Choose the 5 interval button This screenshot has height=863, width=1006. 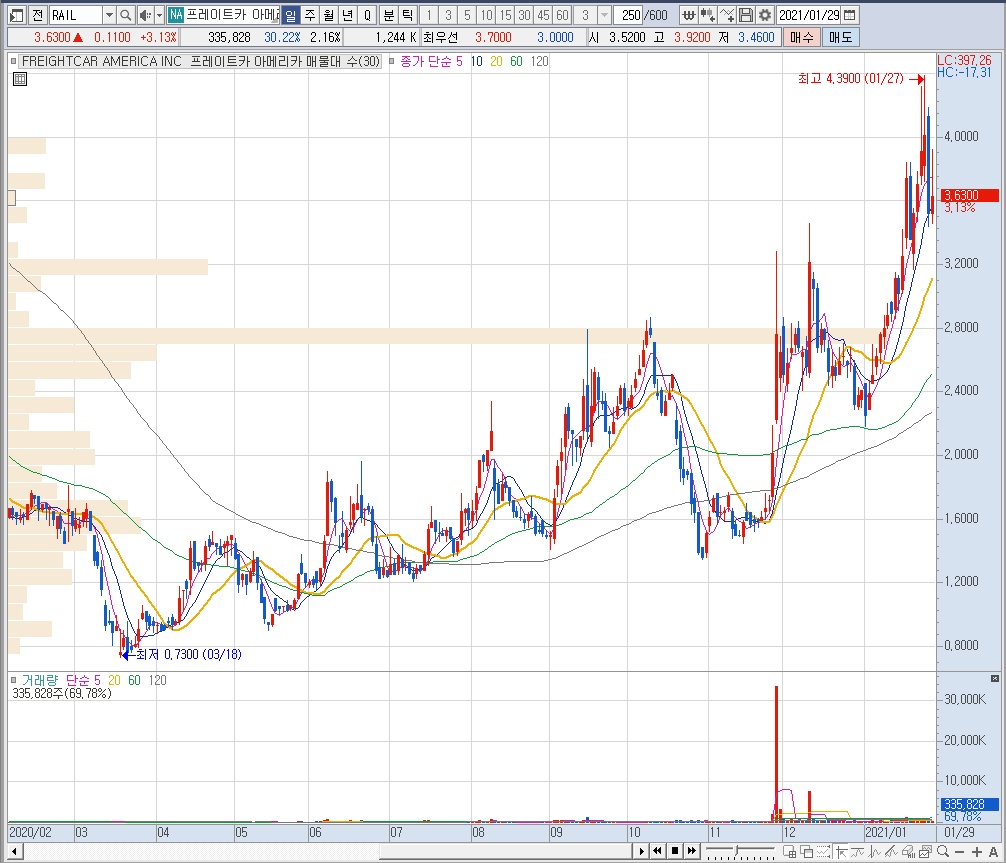click(x=467, y=15)
